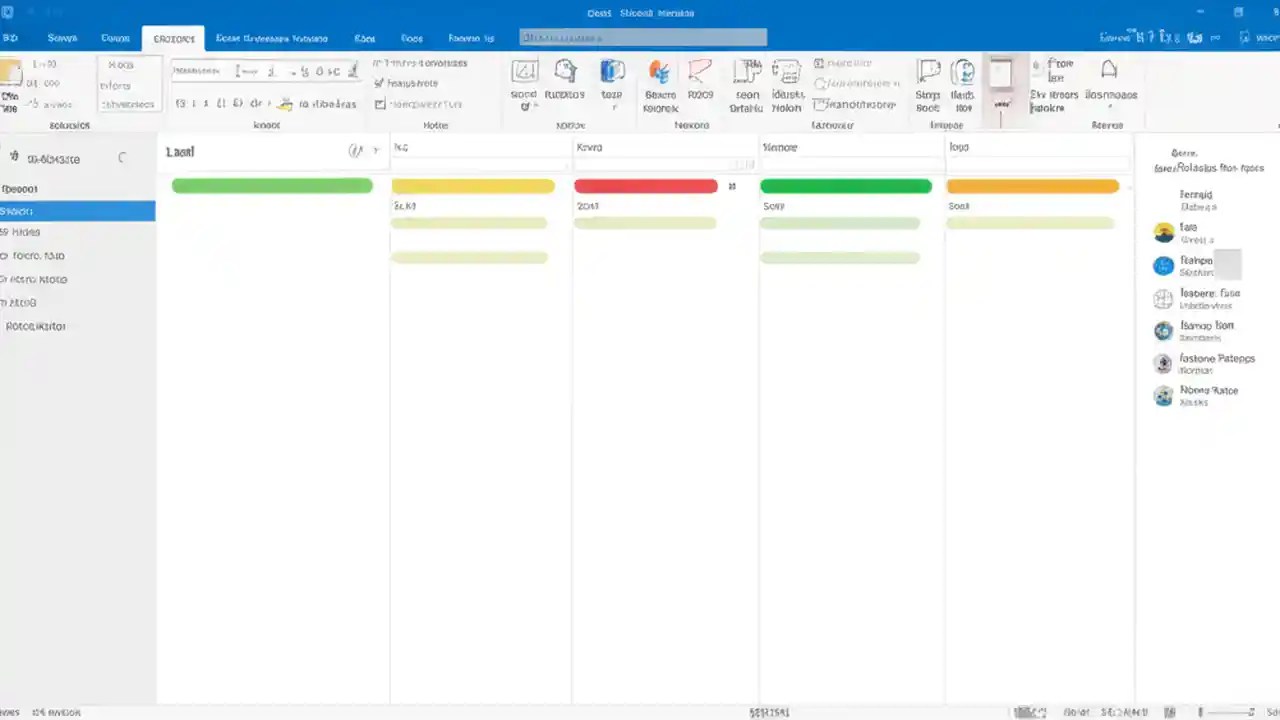Screen dimensions: 1280x720
Task: Click the blue notebook icon in the ribbon
Action: 612,75
